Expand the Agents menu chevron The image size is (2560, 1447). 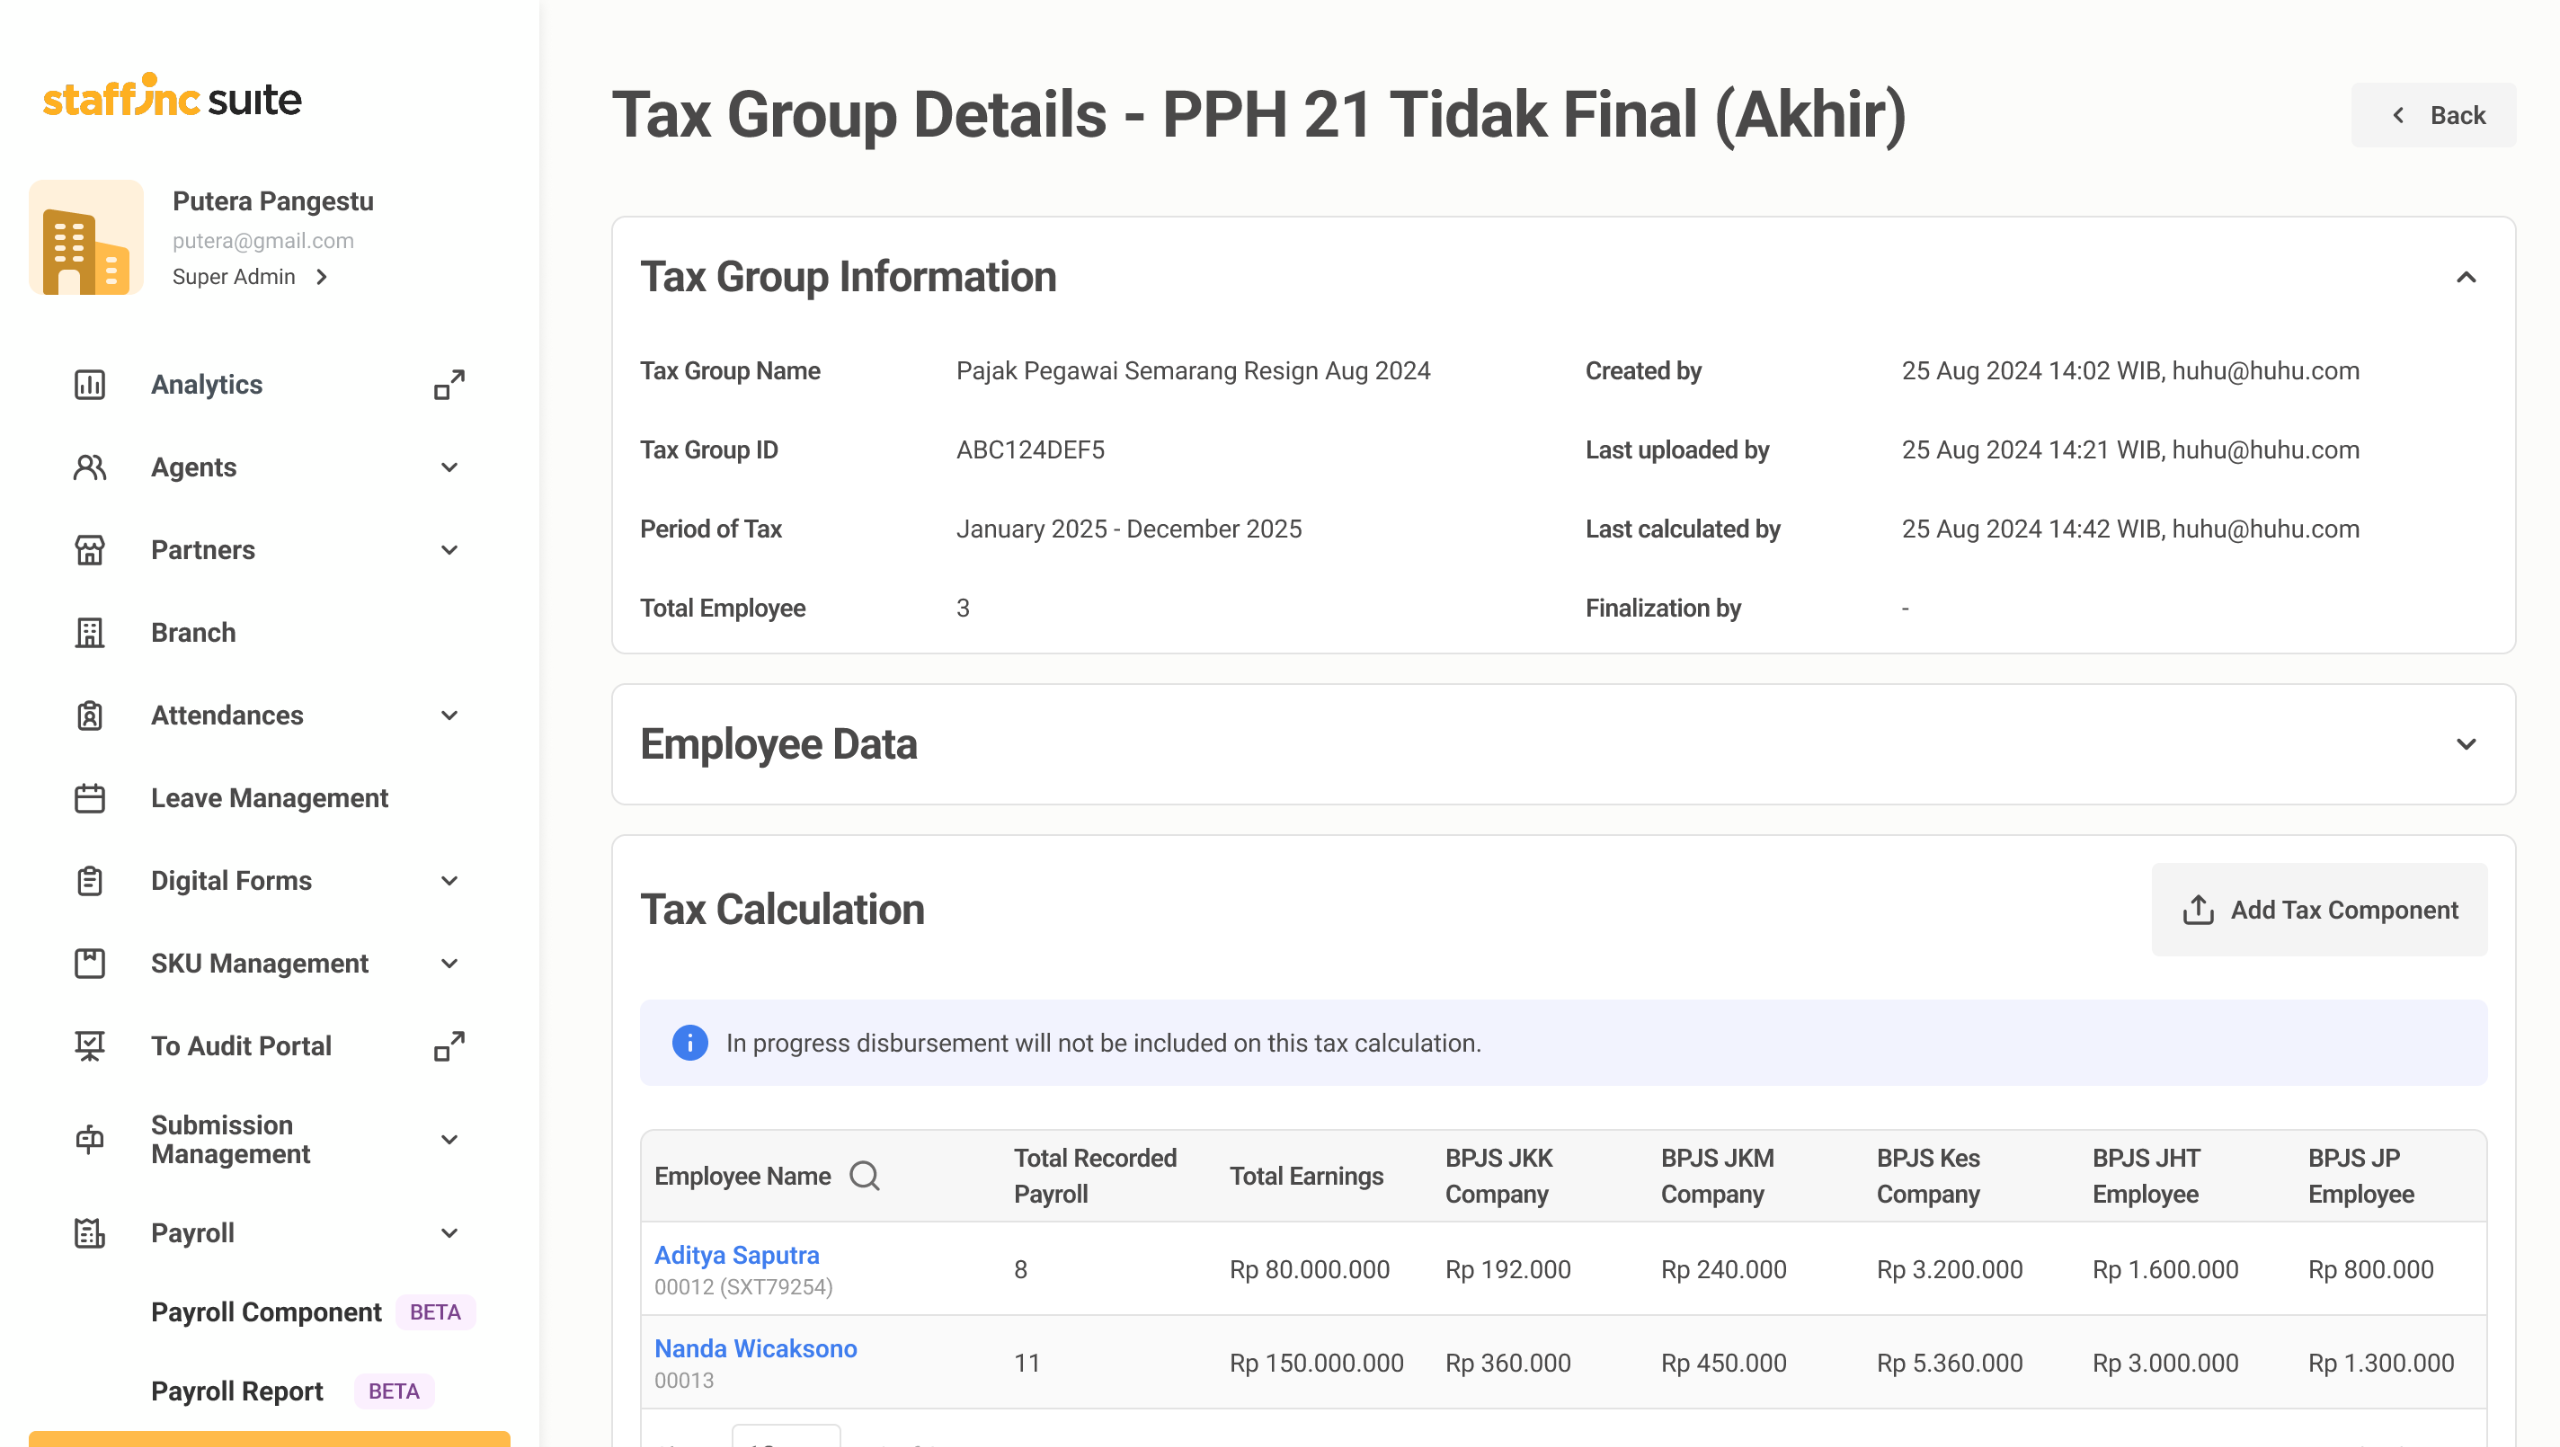449,468
